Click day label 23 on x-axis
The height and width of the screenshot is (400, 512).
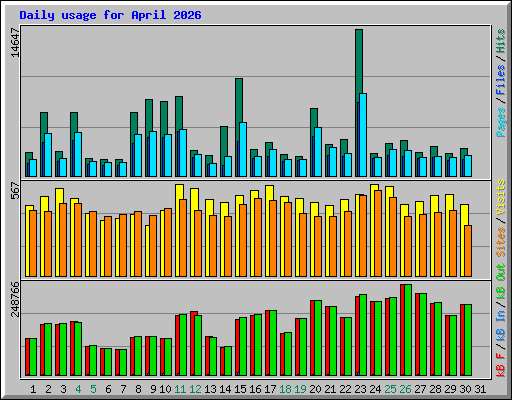point(360,389)
